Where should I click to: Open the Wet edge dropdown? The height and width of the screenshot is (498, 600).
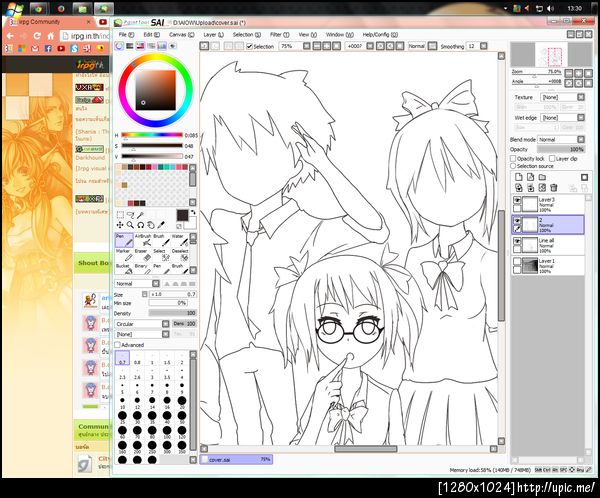point(563,118)
